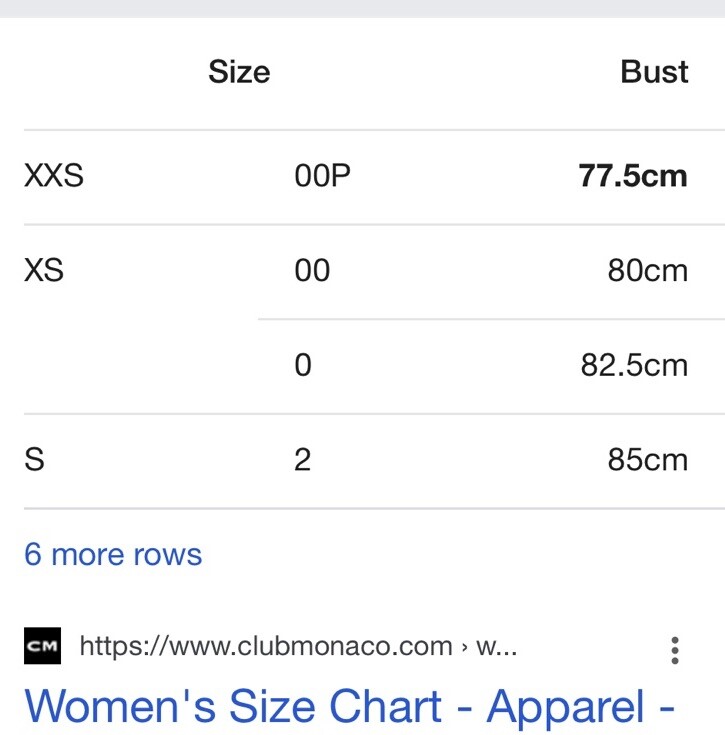This screenshot has width=725, height=735.
Task: Select the 80cm bust value
Action: pyautogui.click(x=648, y=270)
